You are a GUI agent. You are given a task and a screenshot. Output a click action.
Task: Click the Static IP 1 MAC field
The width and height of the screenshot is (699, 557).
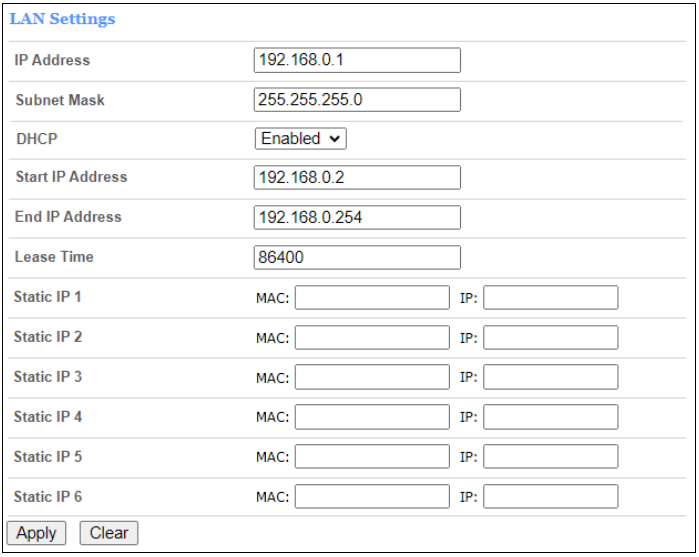(x=372, y=297)
